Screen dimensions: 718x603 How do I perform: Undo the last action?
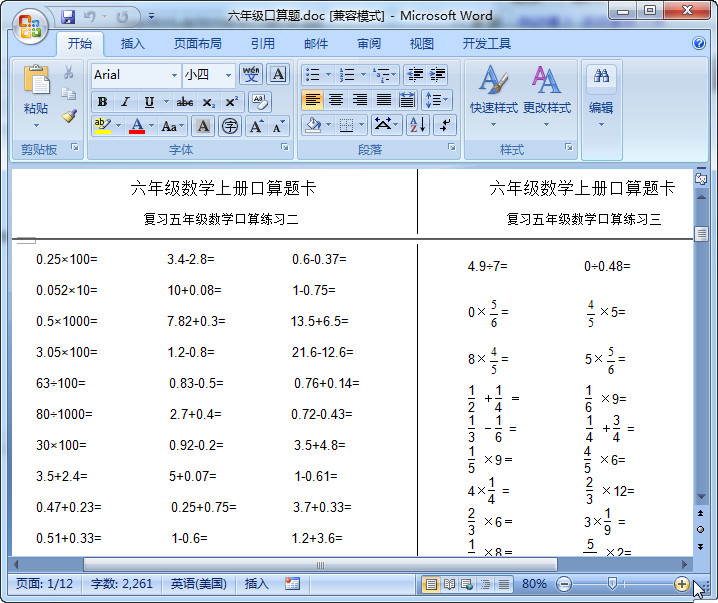click(90, 17)
